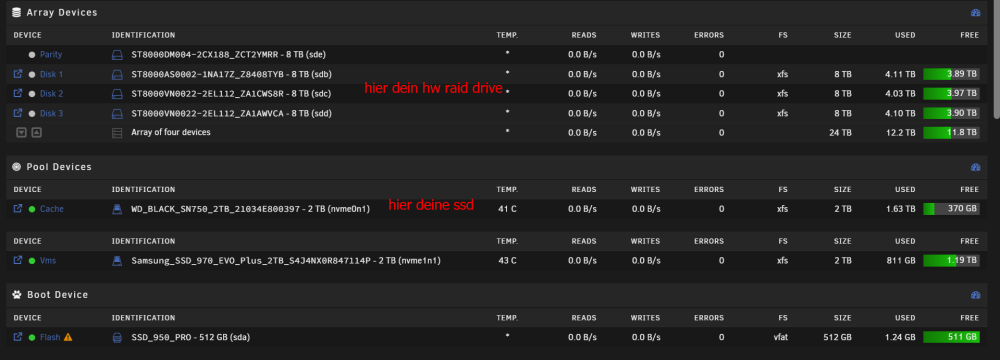Open the Flash device link
Viewport: 1000px width, 360px height.
click(x=50, y=337)
